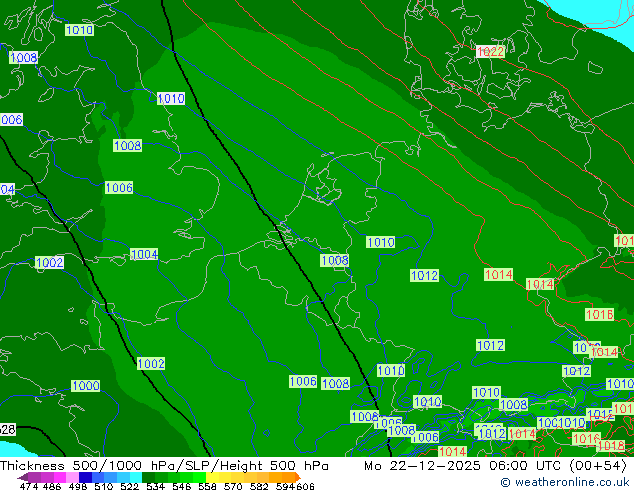Open the weatheronline.co.uk copyright link

[x=565, y=482]
